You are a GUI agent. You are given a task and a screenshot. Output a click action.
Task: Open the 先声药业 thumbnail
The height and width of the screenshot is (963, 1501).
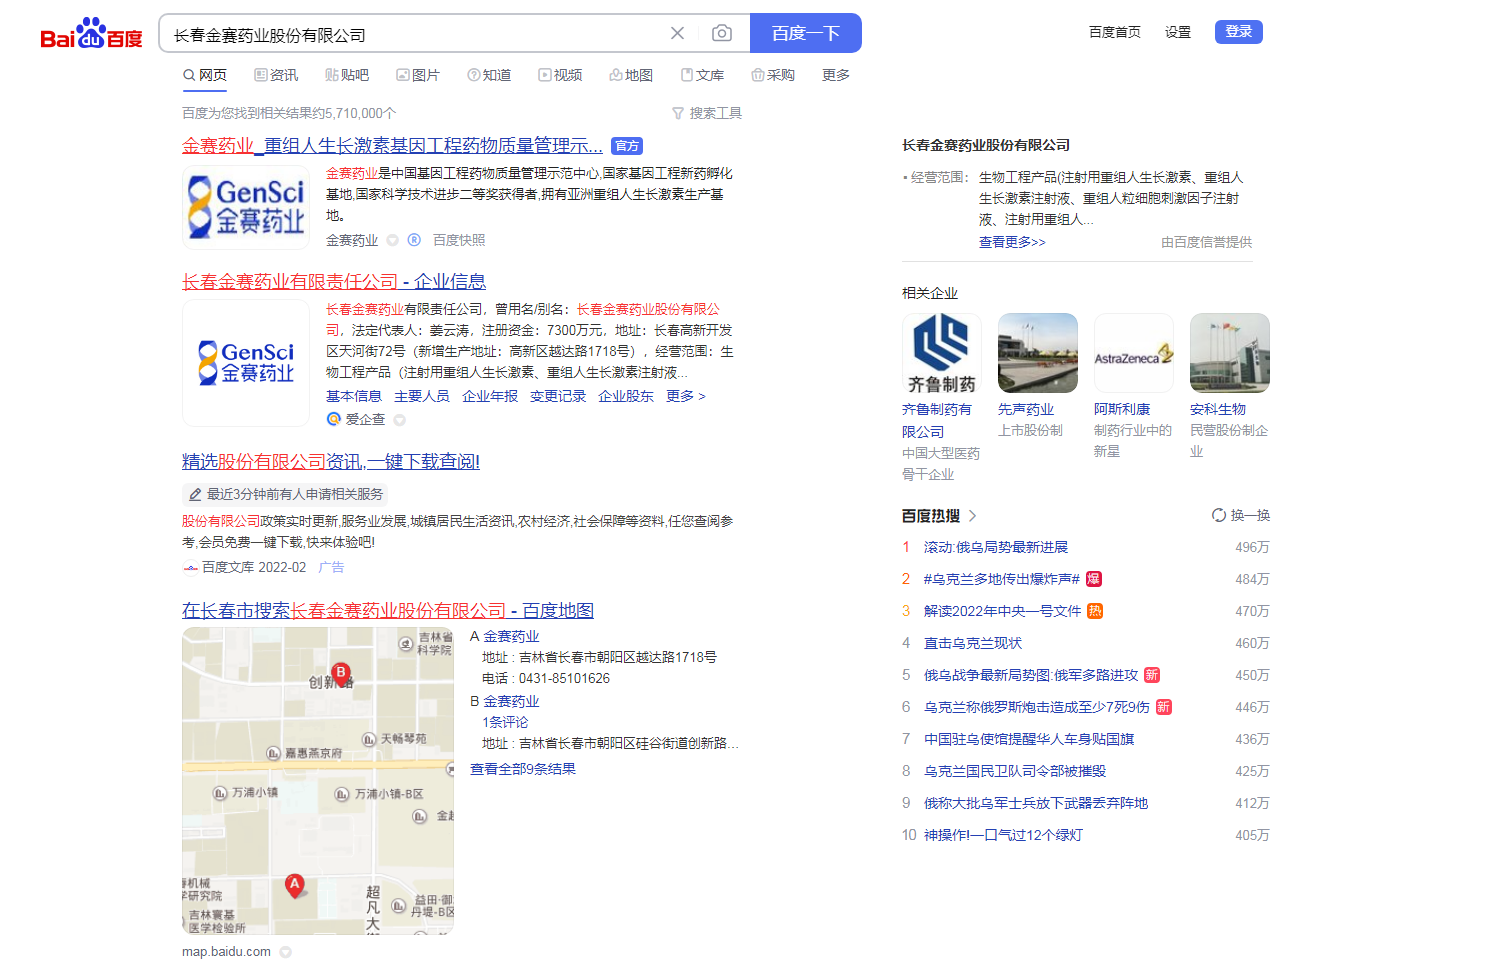(1038, 353)
